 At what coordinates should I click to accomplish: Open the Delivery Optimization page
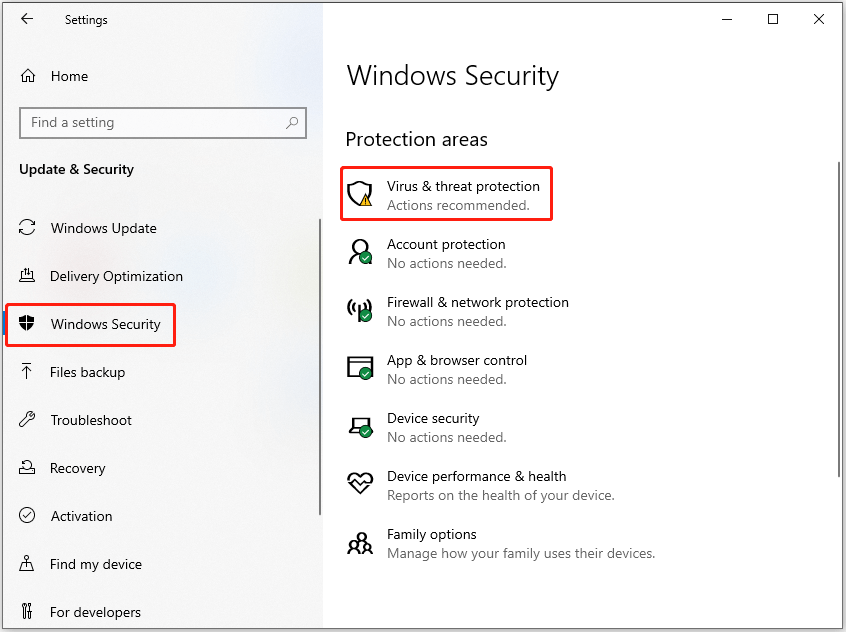pos(113,276)
